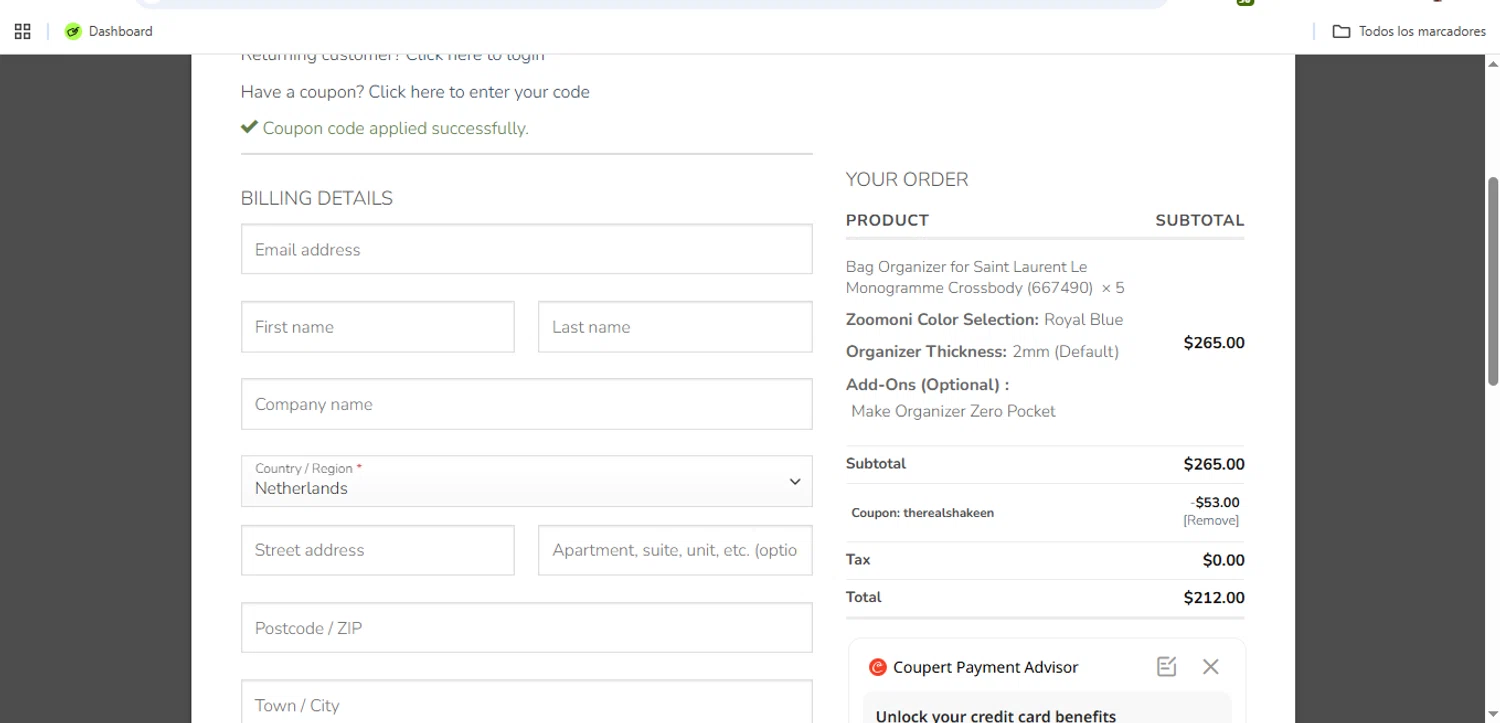
Task: Focus the Last name field
Action: (x=675, y=327)
